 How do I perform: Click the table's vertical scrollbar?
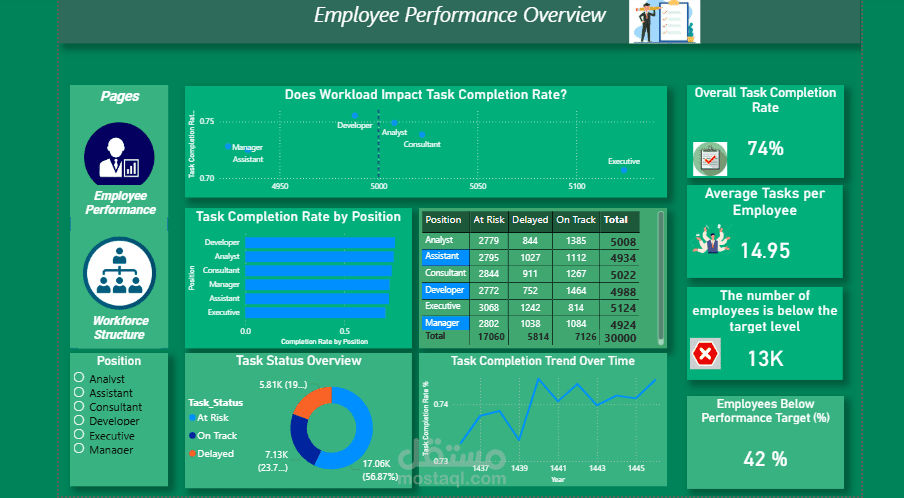[x=661, y=278]
